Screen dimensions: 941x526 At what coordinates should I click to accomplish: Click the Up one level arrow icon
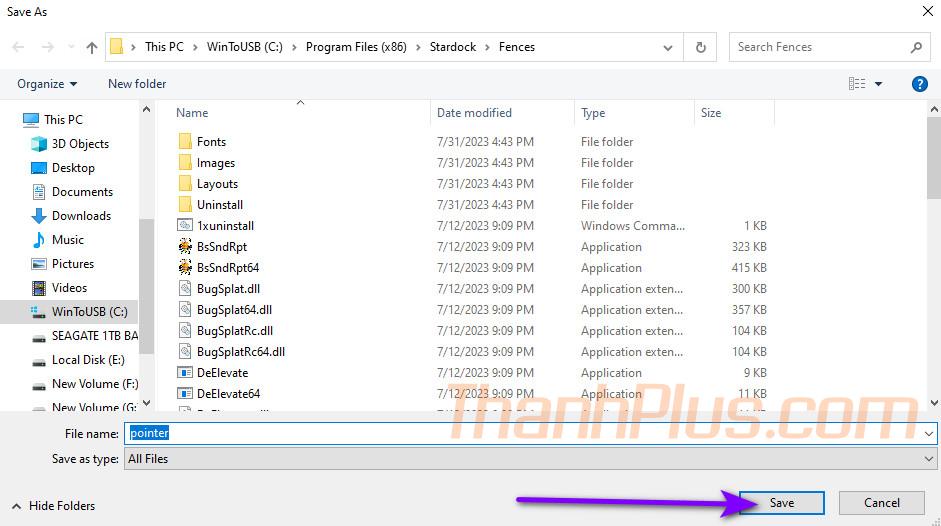click(92, 47)
